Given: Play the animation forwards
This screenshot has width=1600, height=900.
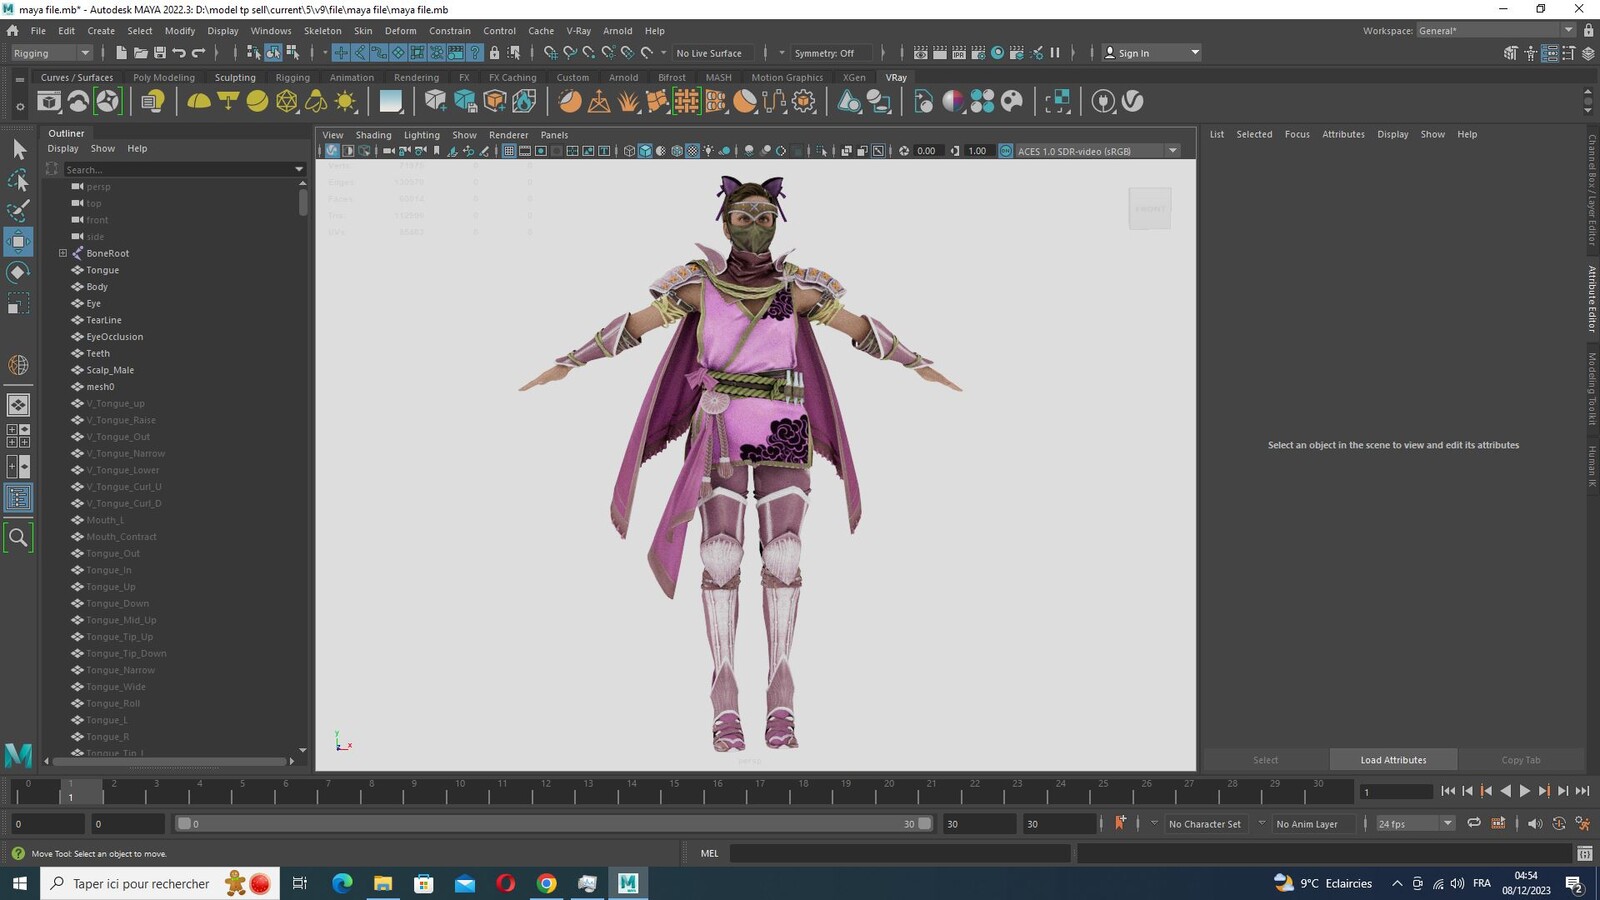Looking at the screenshot, I should 1524,791.
